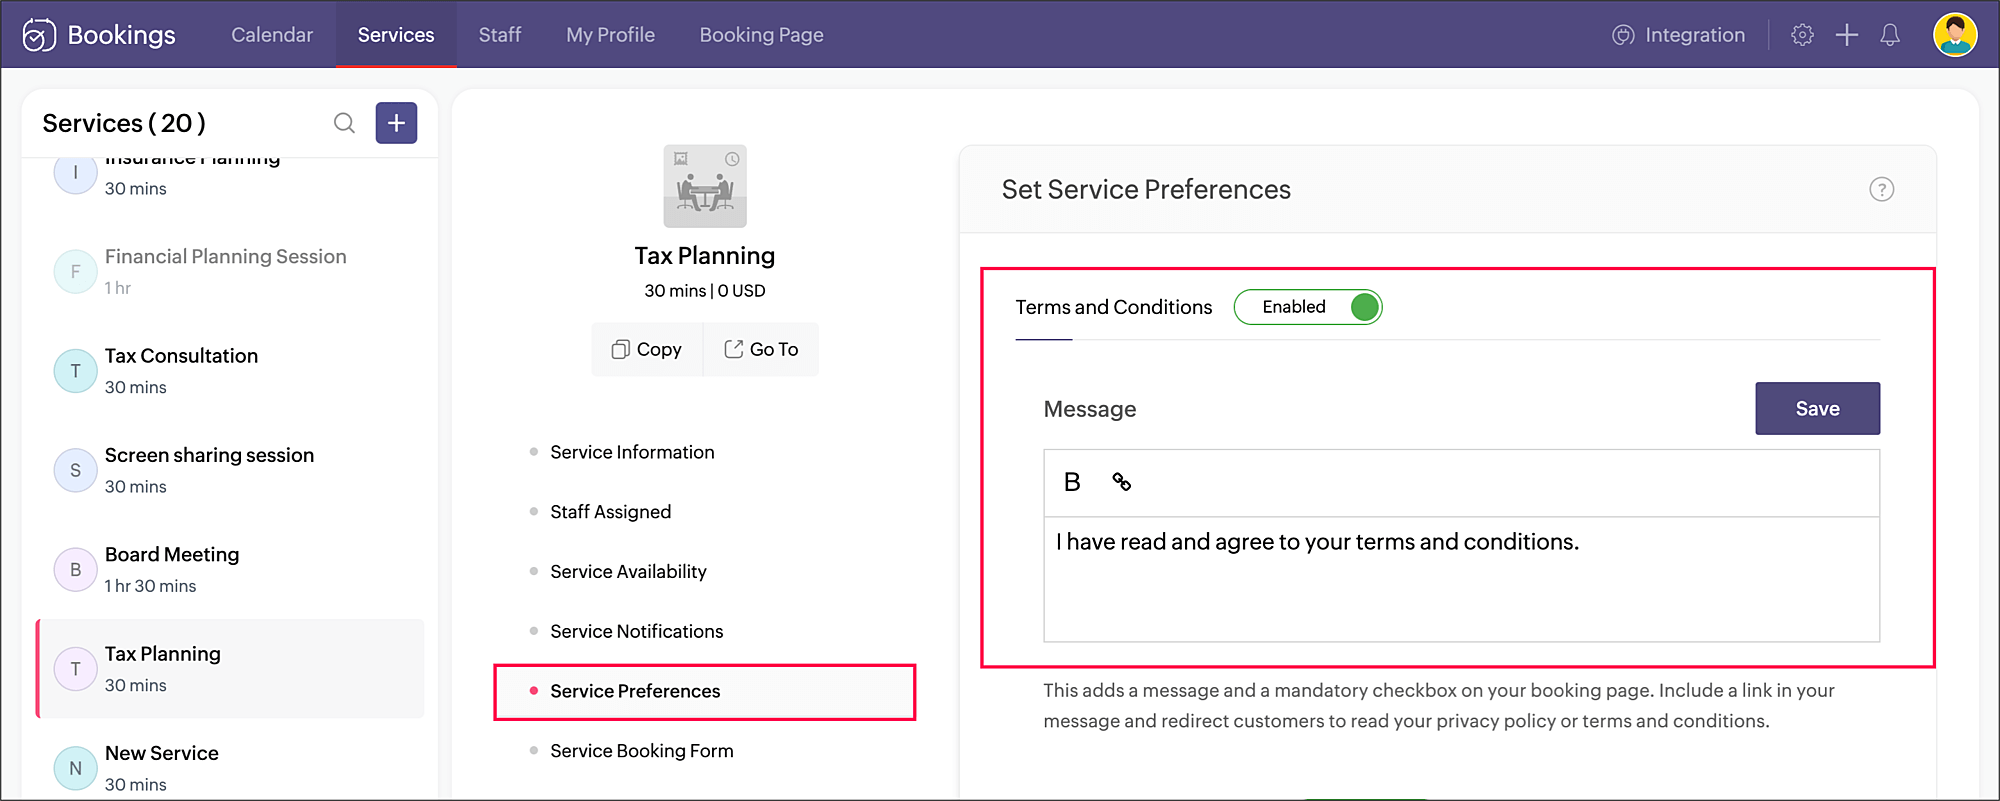Open the notifications bell
Viewport: 2000px width, 801px height.
[x=1890, y=35]
